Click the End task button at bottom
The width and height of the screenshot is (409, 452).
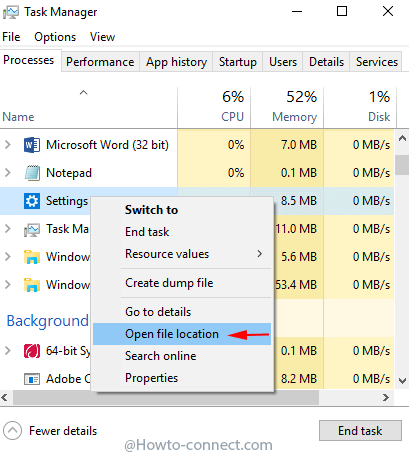(x=360, y=431)
